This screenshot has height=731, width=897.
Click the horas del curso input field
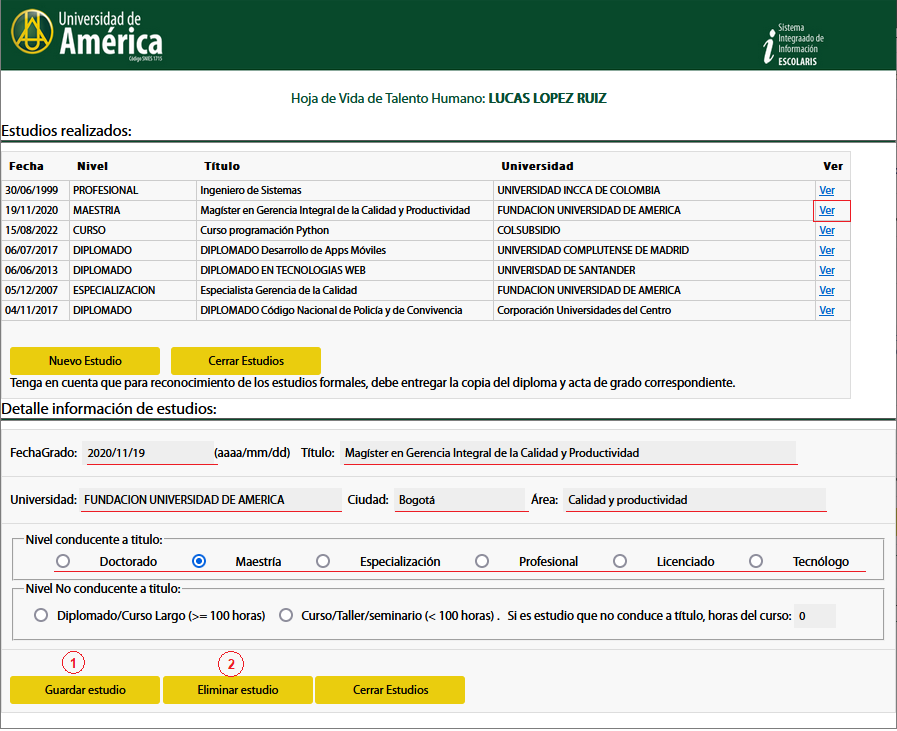click(815, 615)
